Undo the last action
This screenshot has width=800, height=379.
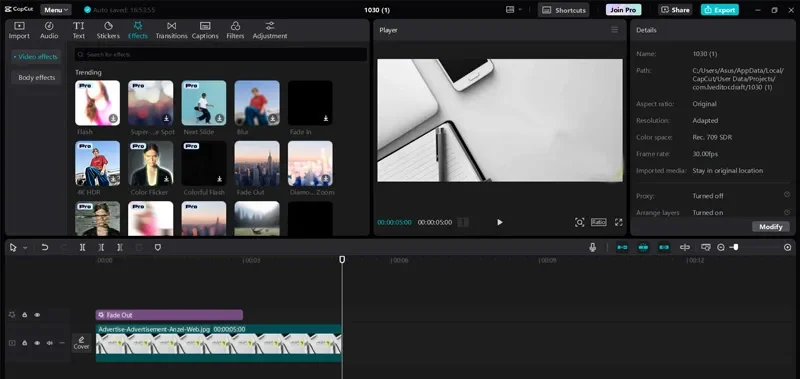pos(45,247)
